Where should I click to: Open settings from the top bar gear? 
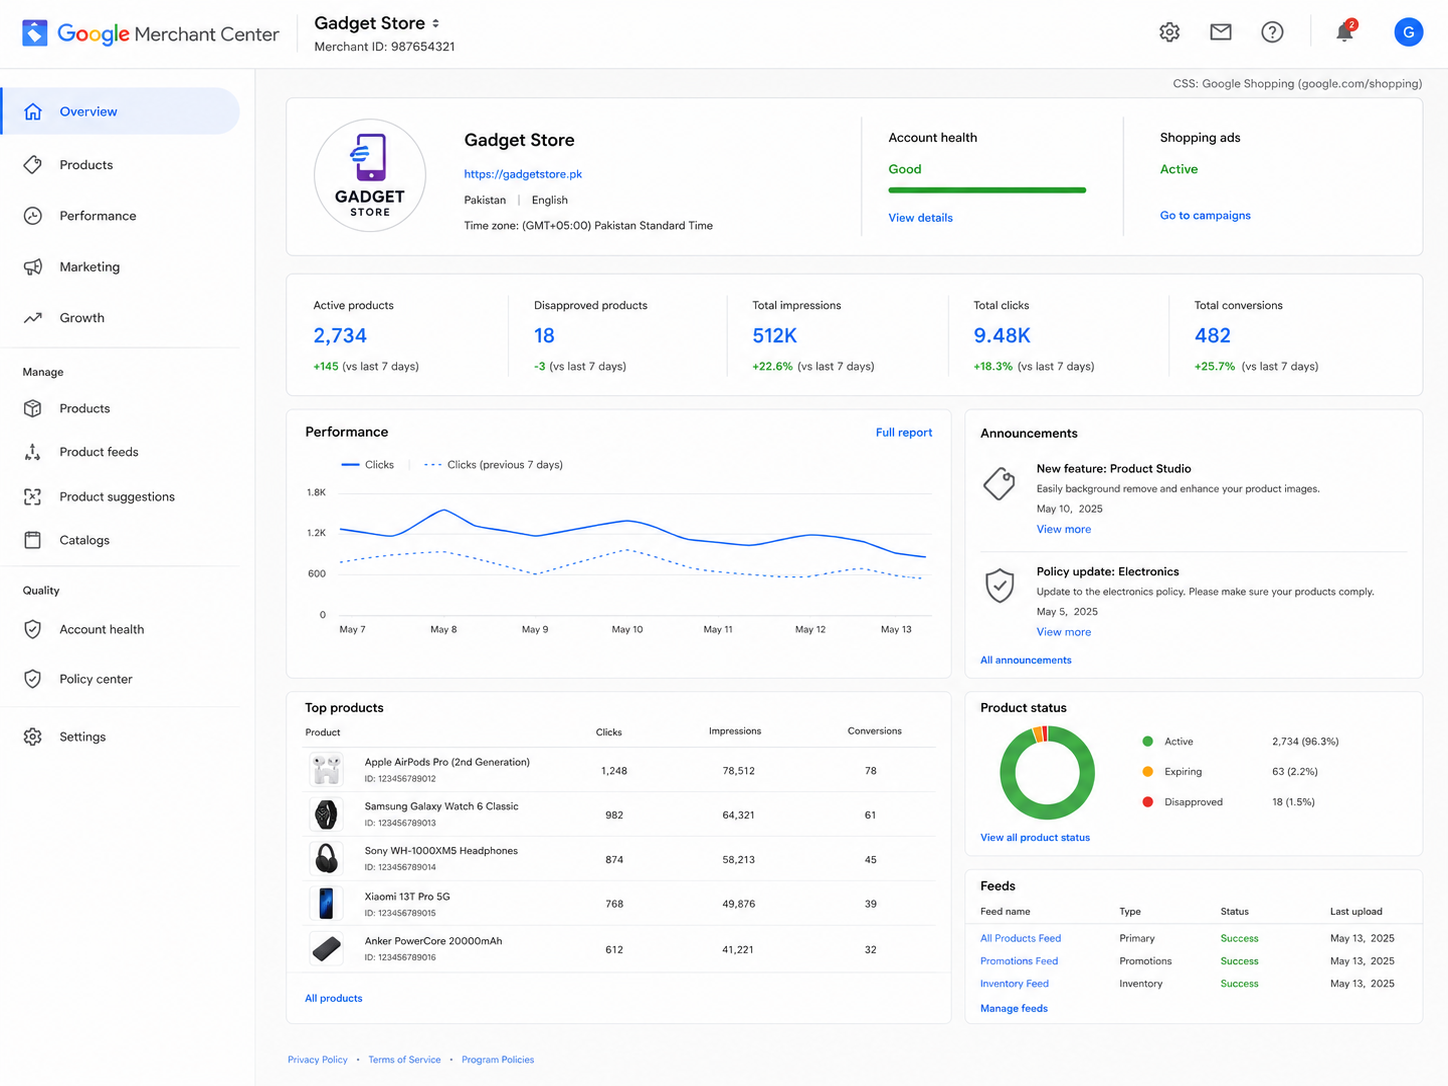pyautogui.click(x=1169, y=32)
